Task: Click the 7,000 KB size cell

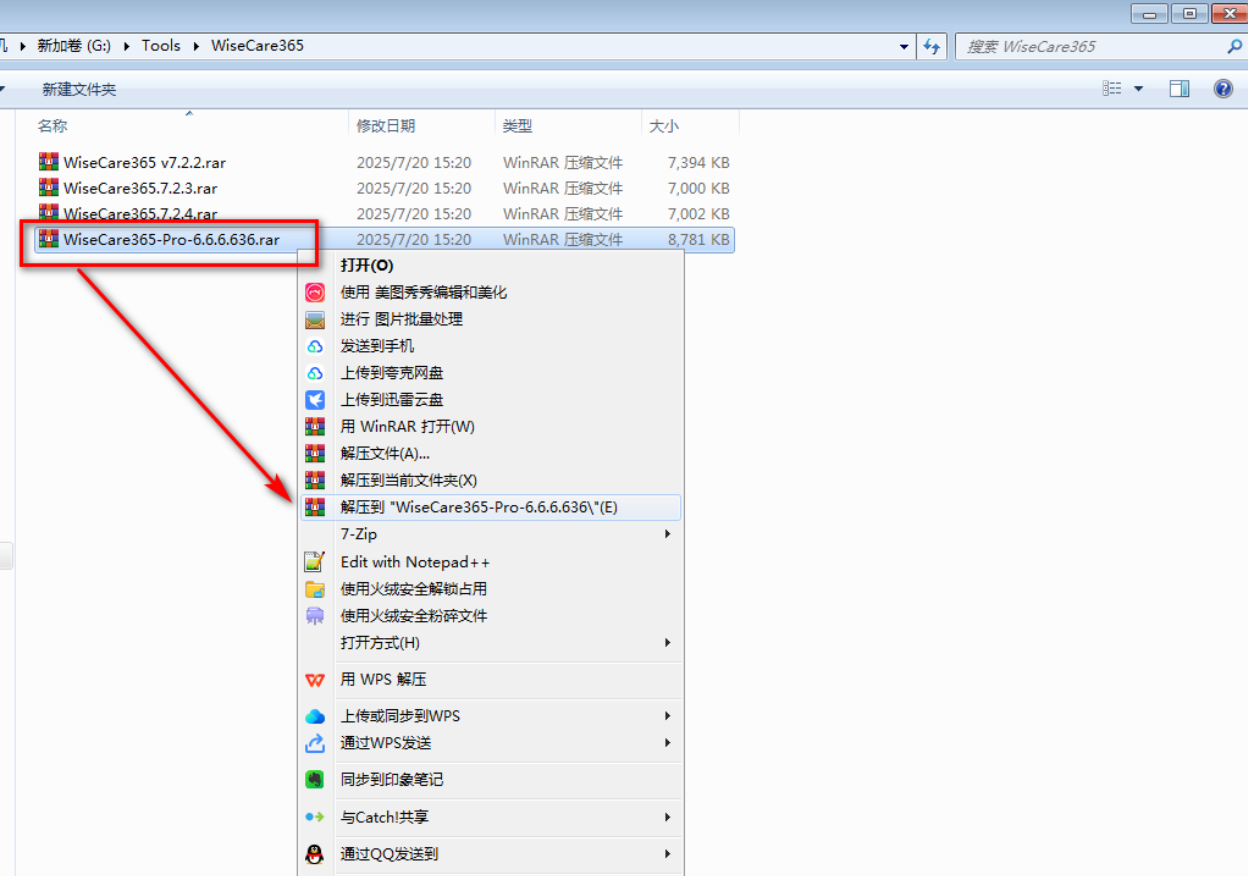Action: [699, 188]
